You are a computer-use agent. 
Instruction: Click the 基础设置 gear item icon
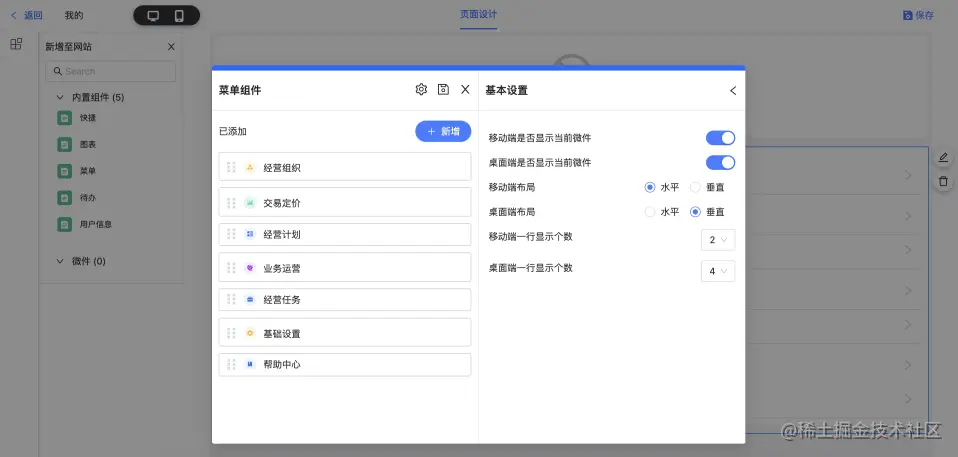click(250, 333)
